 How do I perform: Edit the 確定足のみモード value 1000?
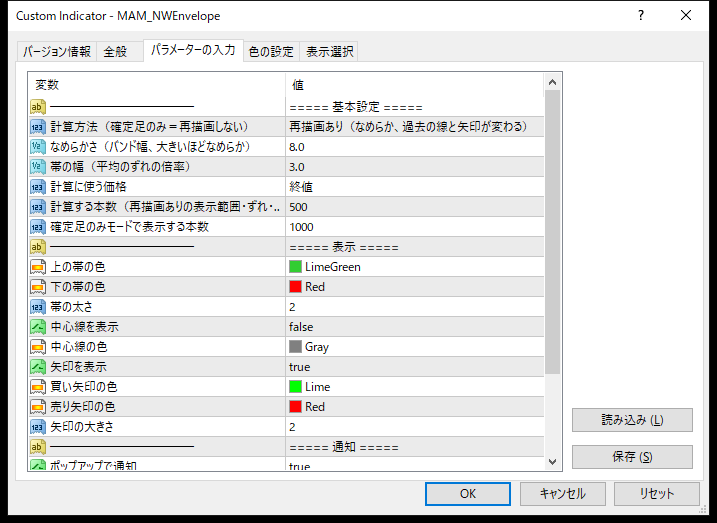point(415,227)
